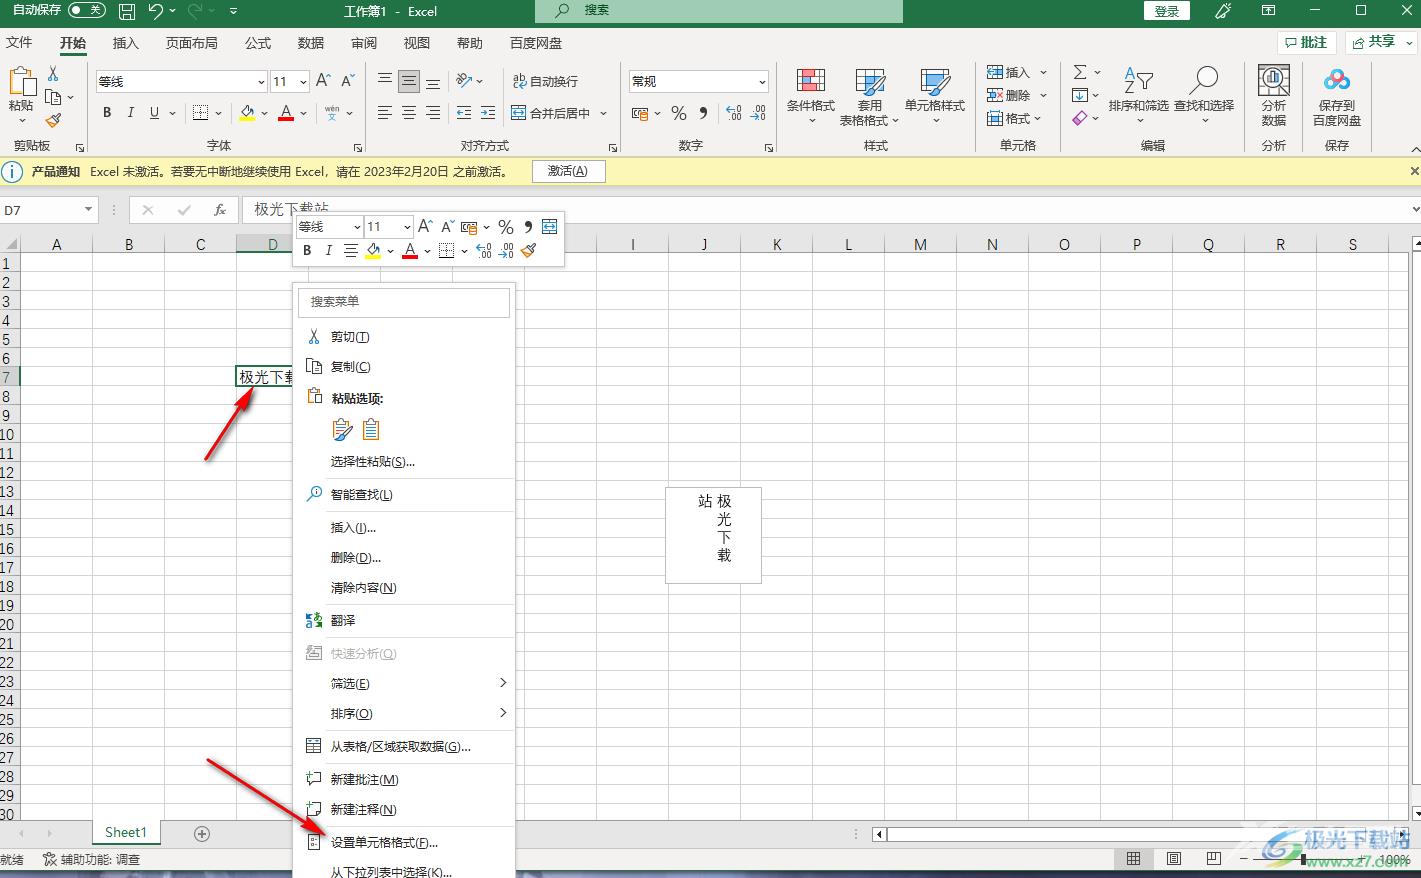Click the 登录 (Sign in) button
The image size is (1421, 878).
point(1167,11)
